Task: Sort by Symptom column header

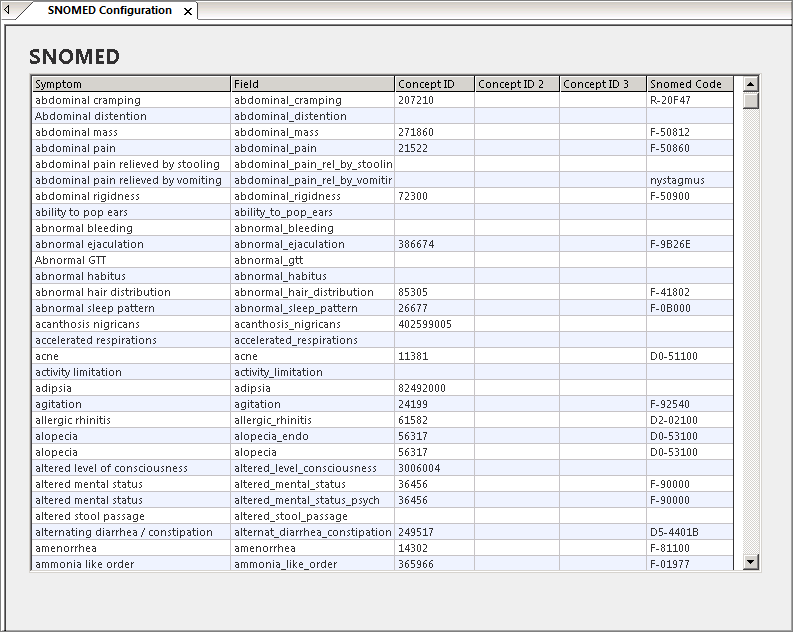Action: pyautogui.click(x=131, y=84)
